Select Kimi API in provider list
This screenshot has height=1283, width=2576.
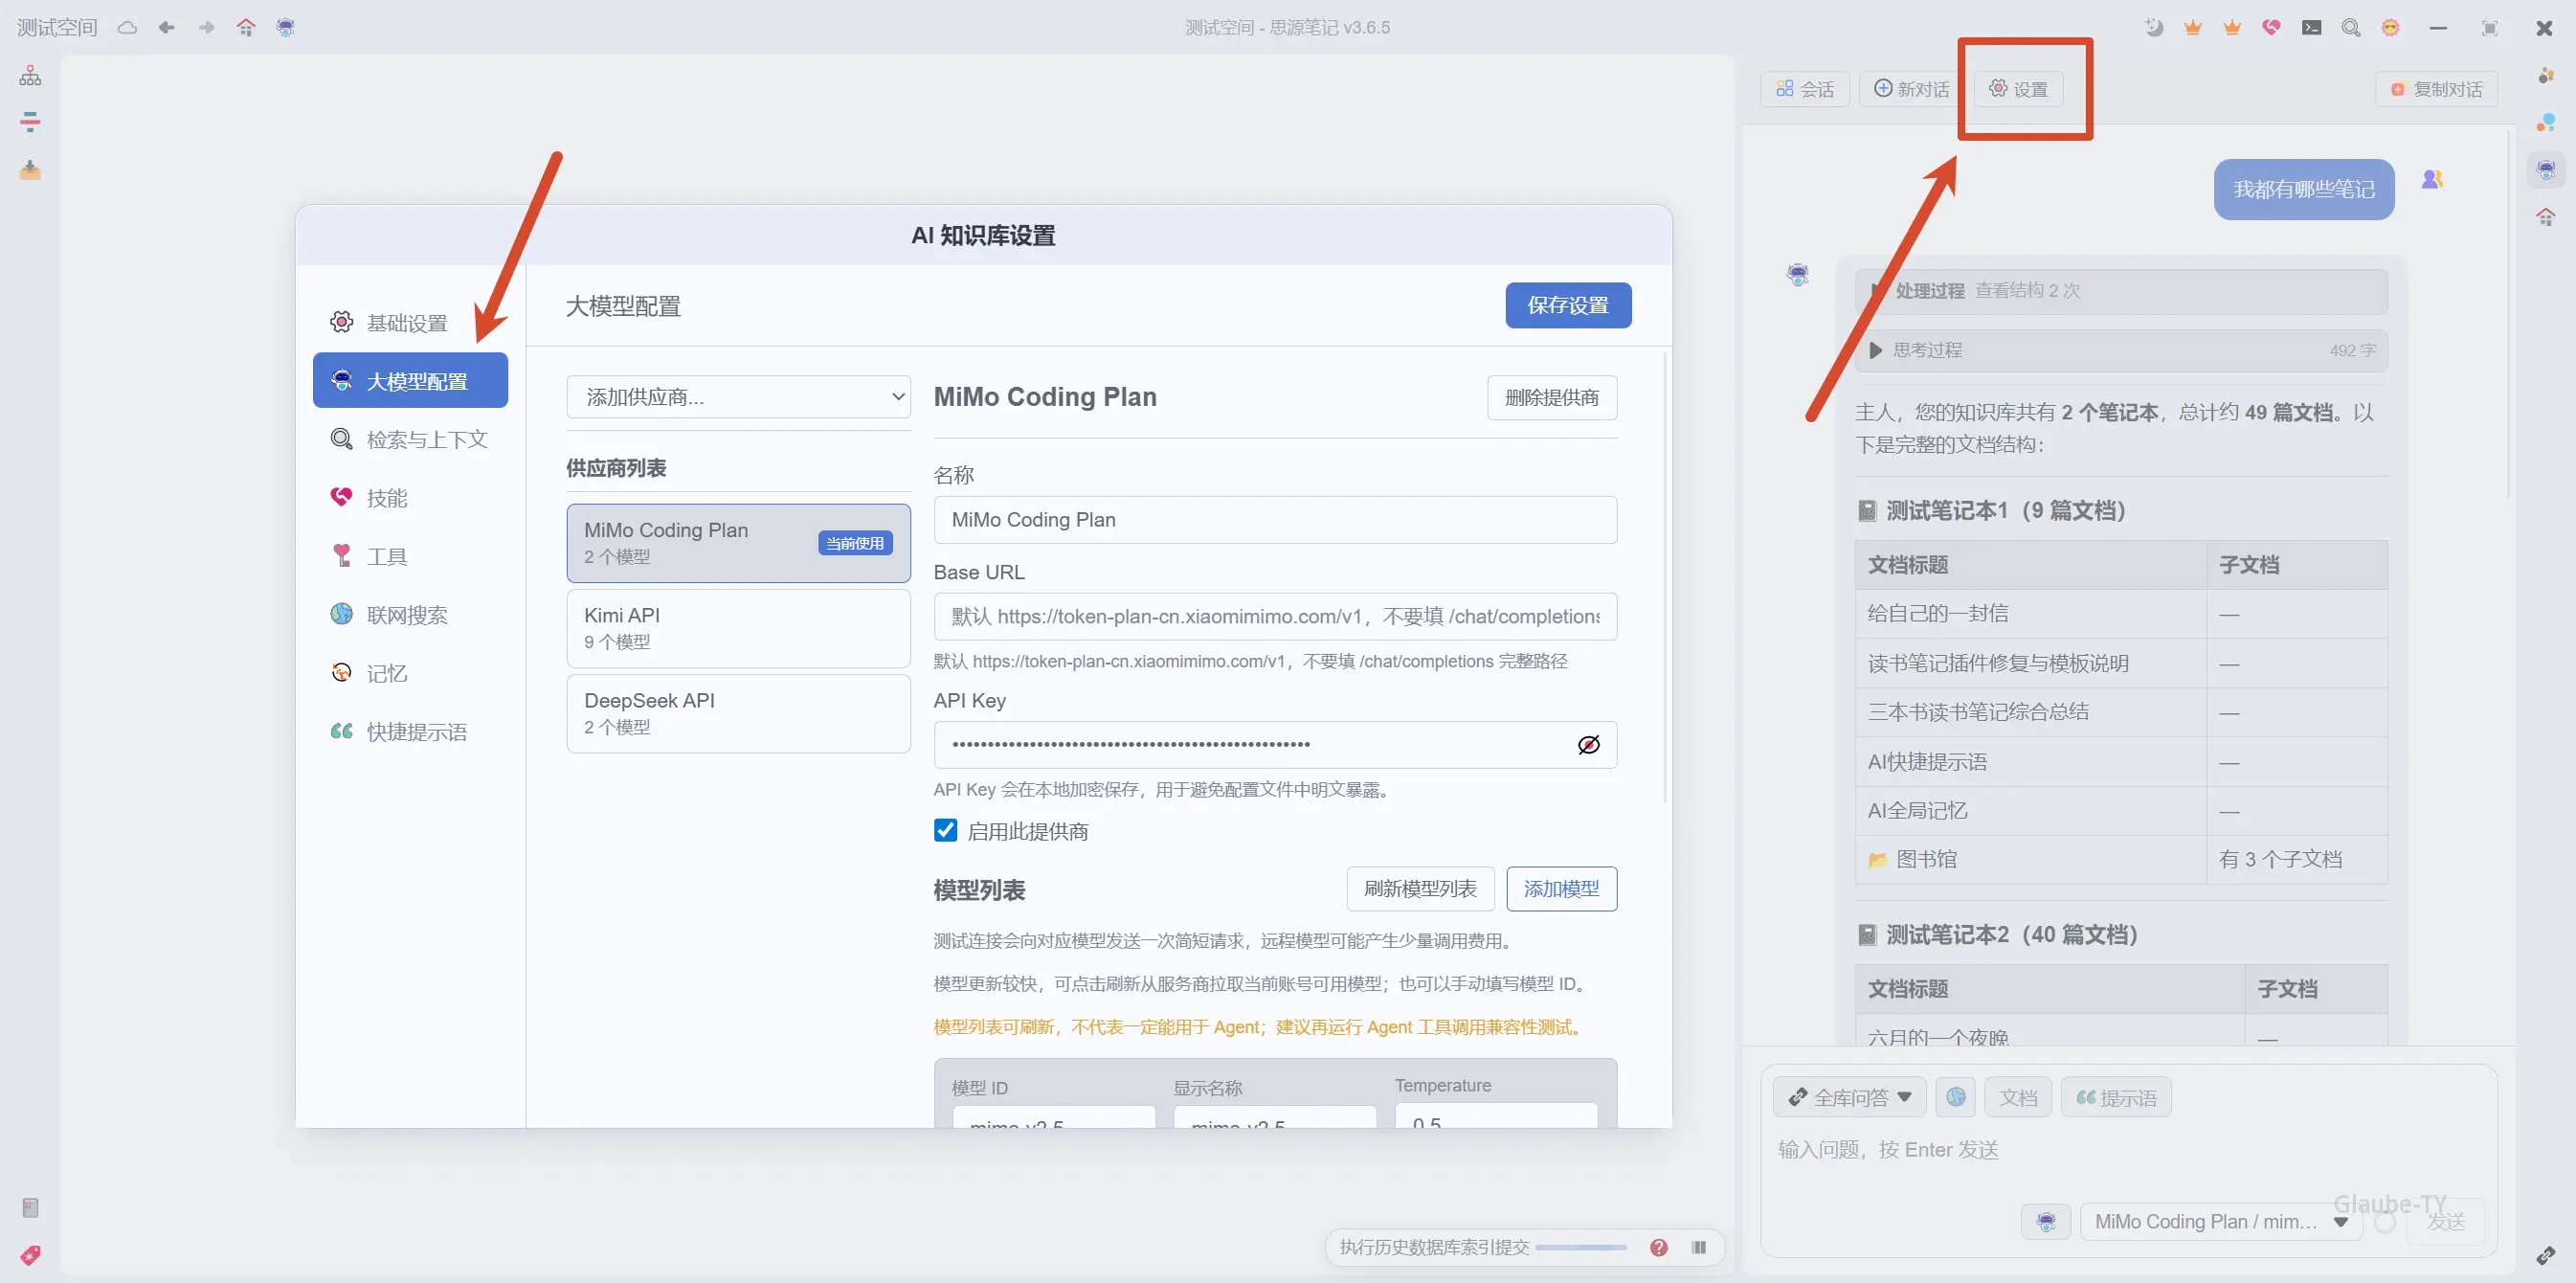click(738, 628)
